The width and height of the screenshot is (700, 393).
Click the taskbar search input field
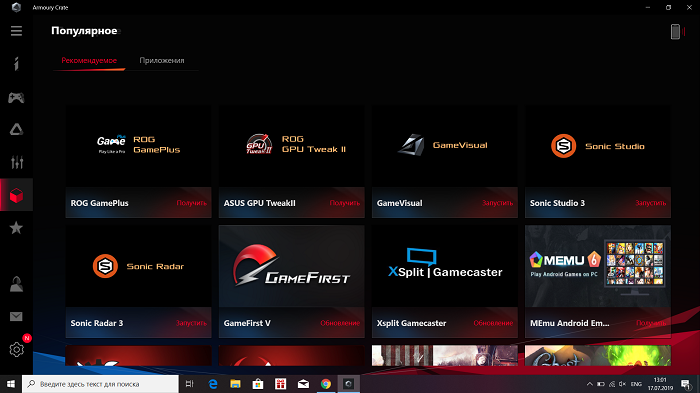(100, 384)
